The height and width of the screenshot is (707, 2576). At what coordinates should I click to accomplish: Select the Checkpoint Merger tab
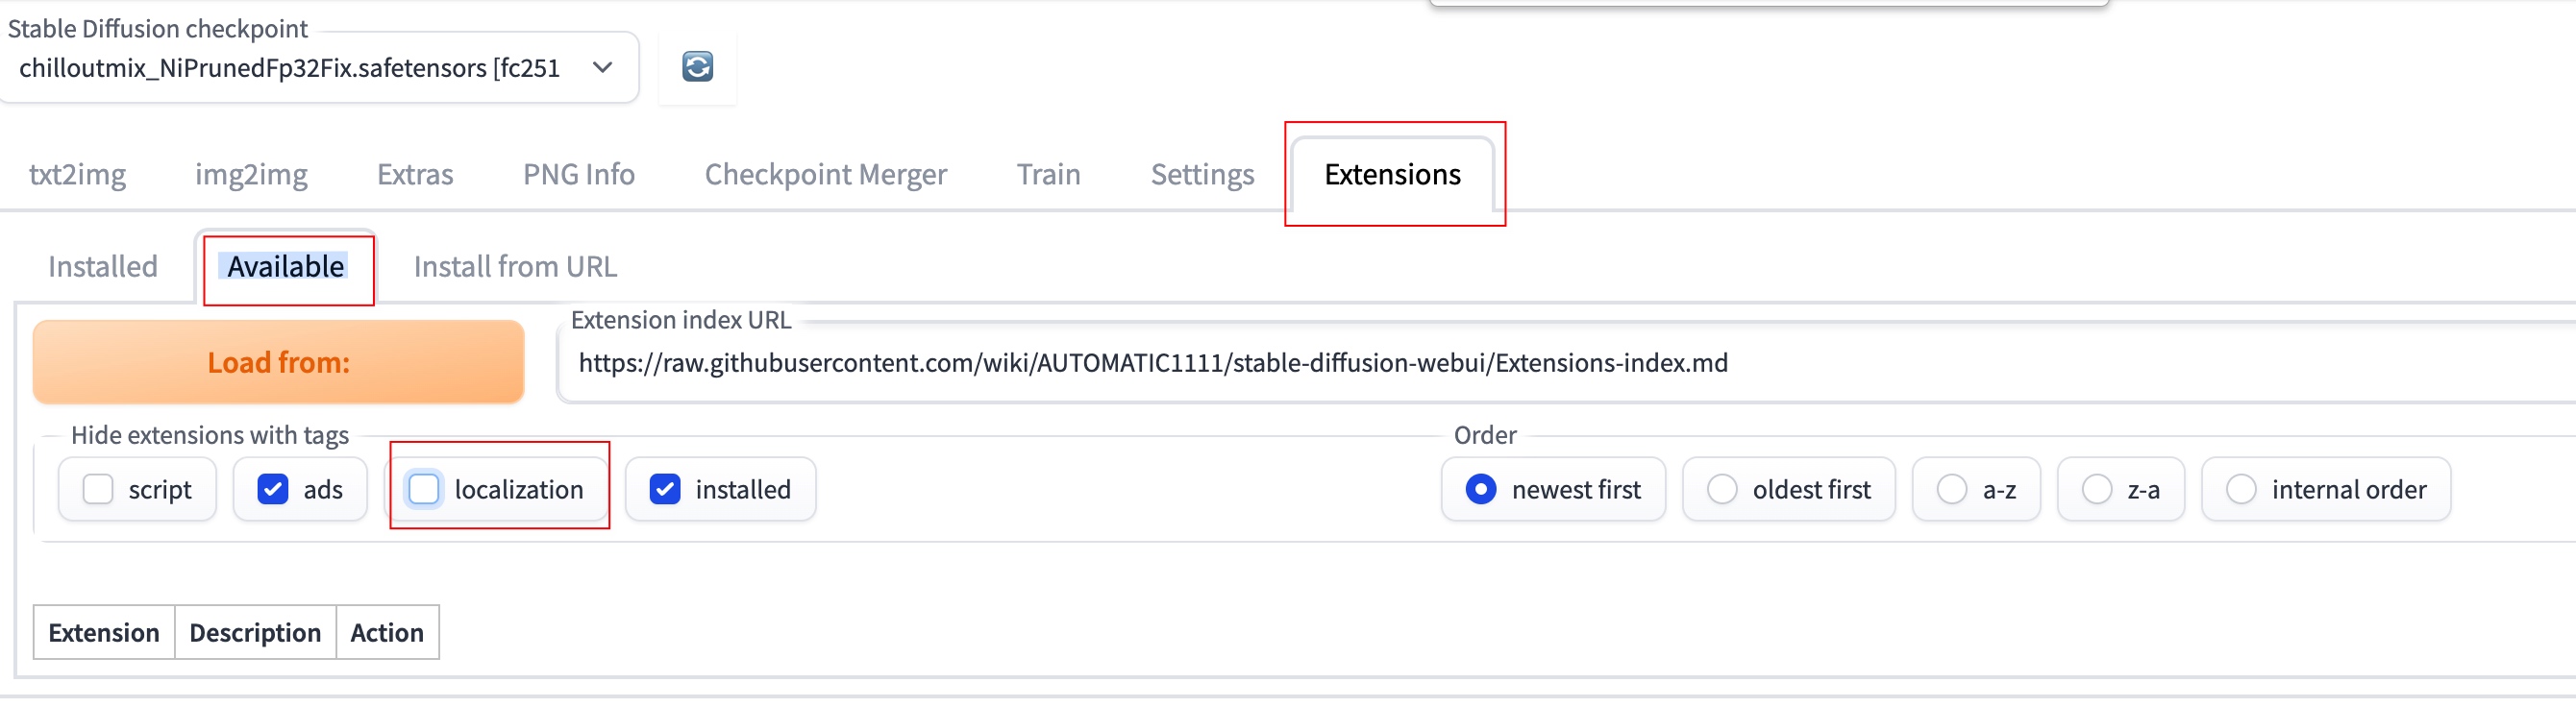pyautogui.click(x=825, y=175)
